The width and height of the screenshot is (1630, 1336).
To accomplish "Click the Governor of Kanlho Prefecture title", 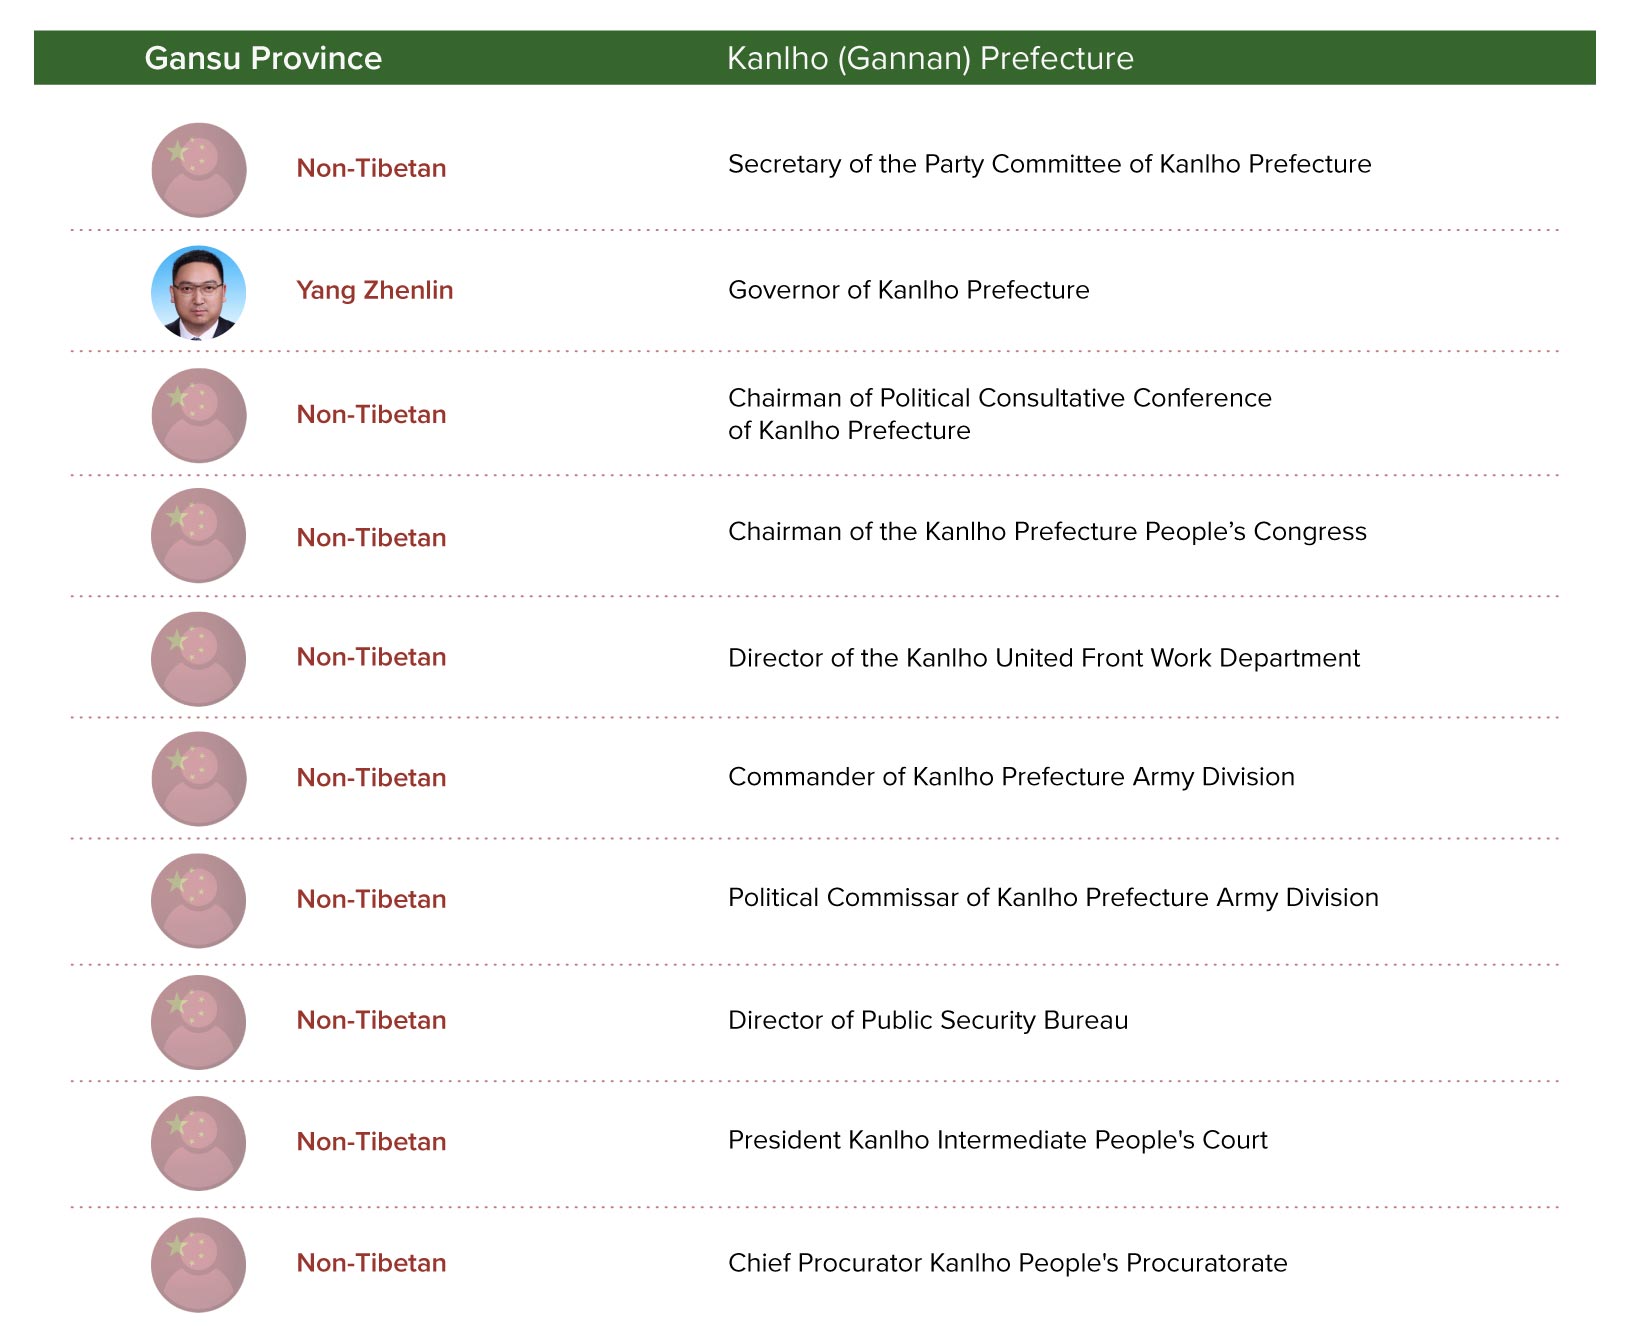I will [x=909, y=290].
